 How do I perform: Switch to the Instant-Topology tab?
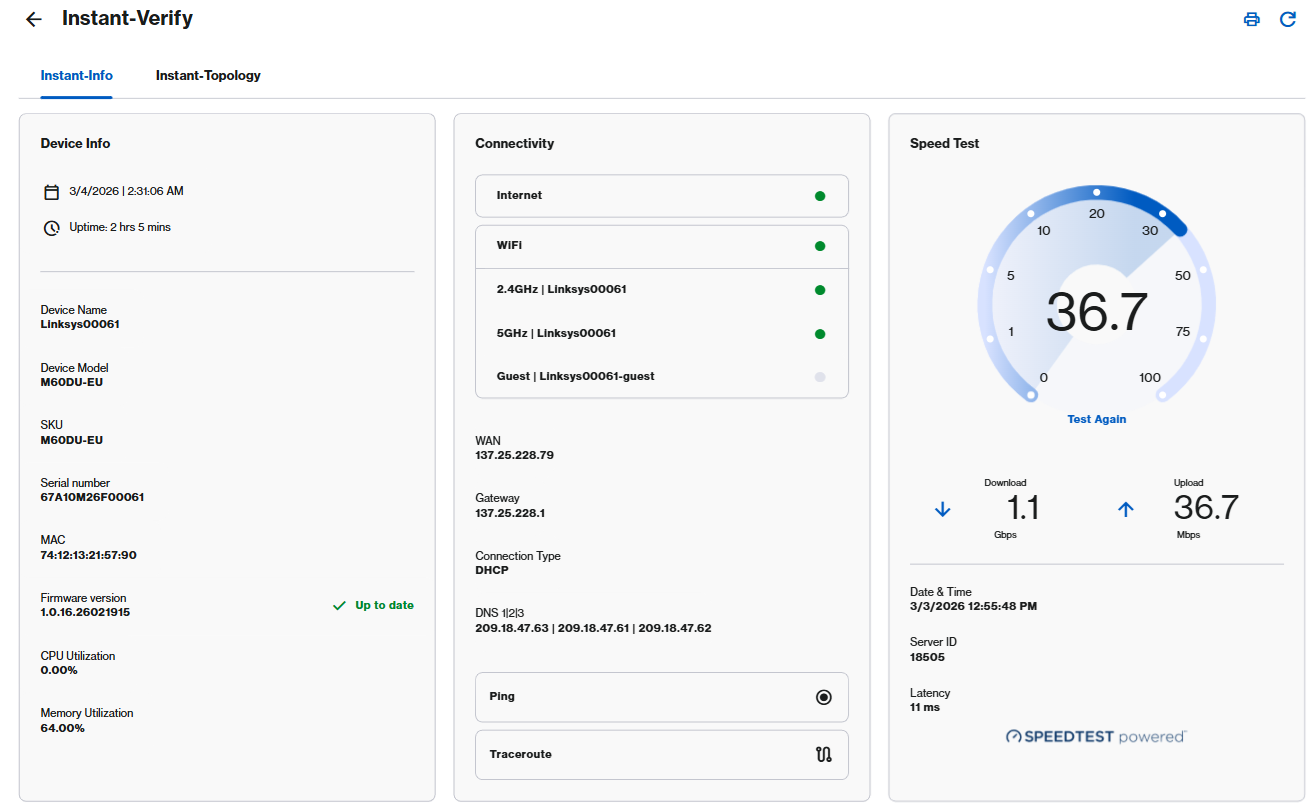(208, 75)
